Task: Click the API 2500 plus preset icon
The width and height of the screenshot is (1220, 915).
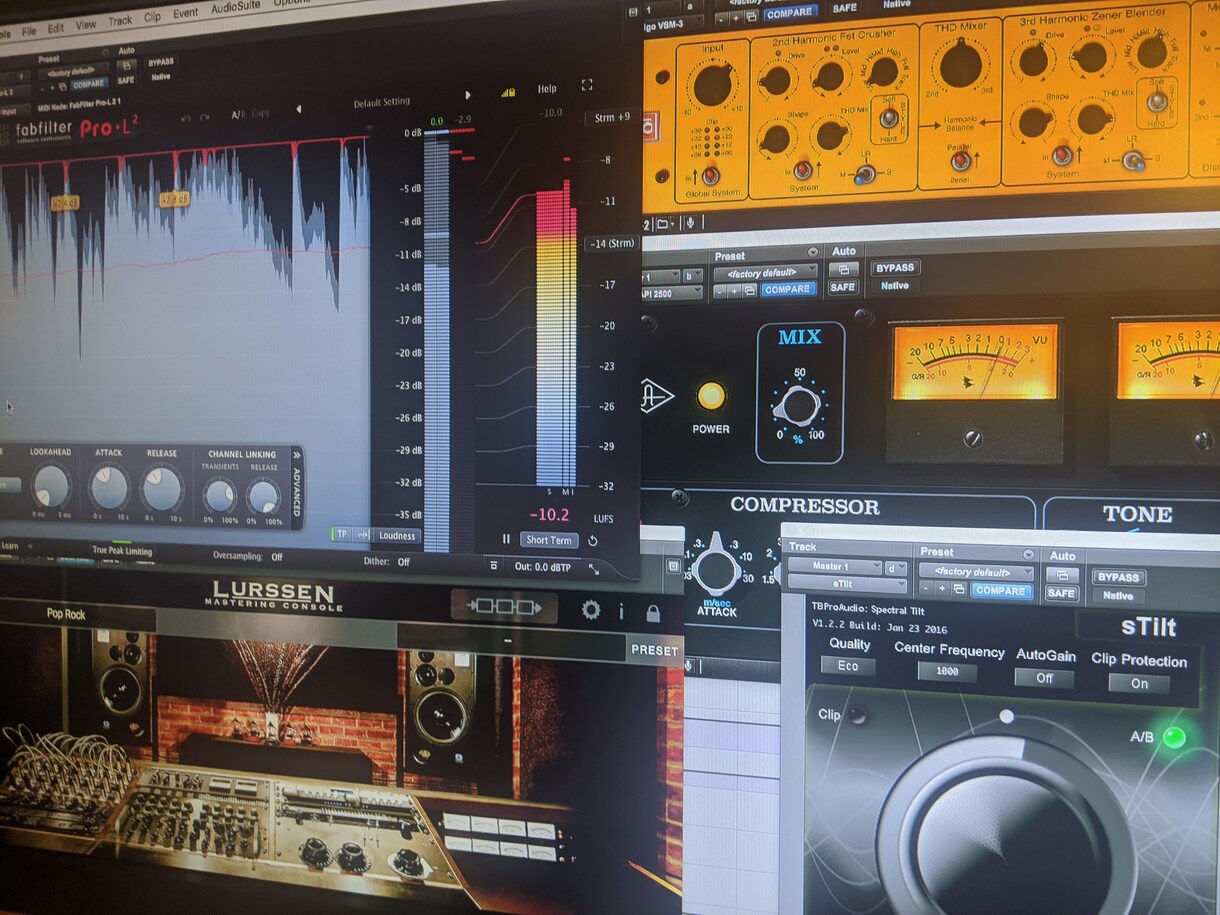Action: [734, 290]
